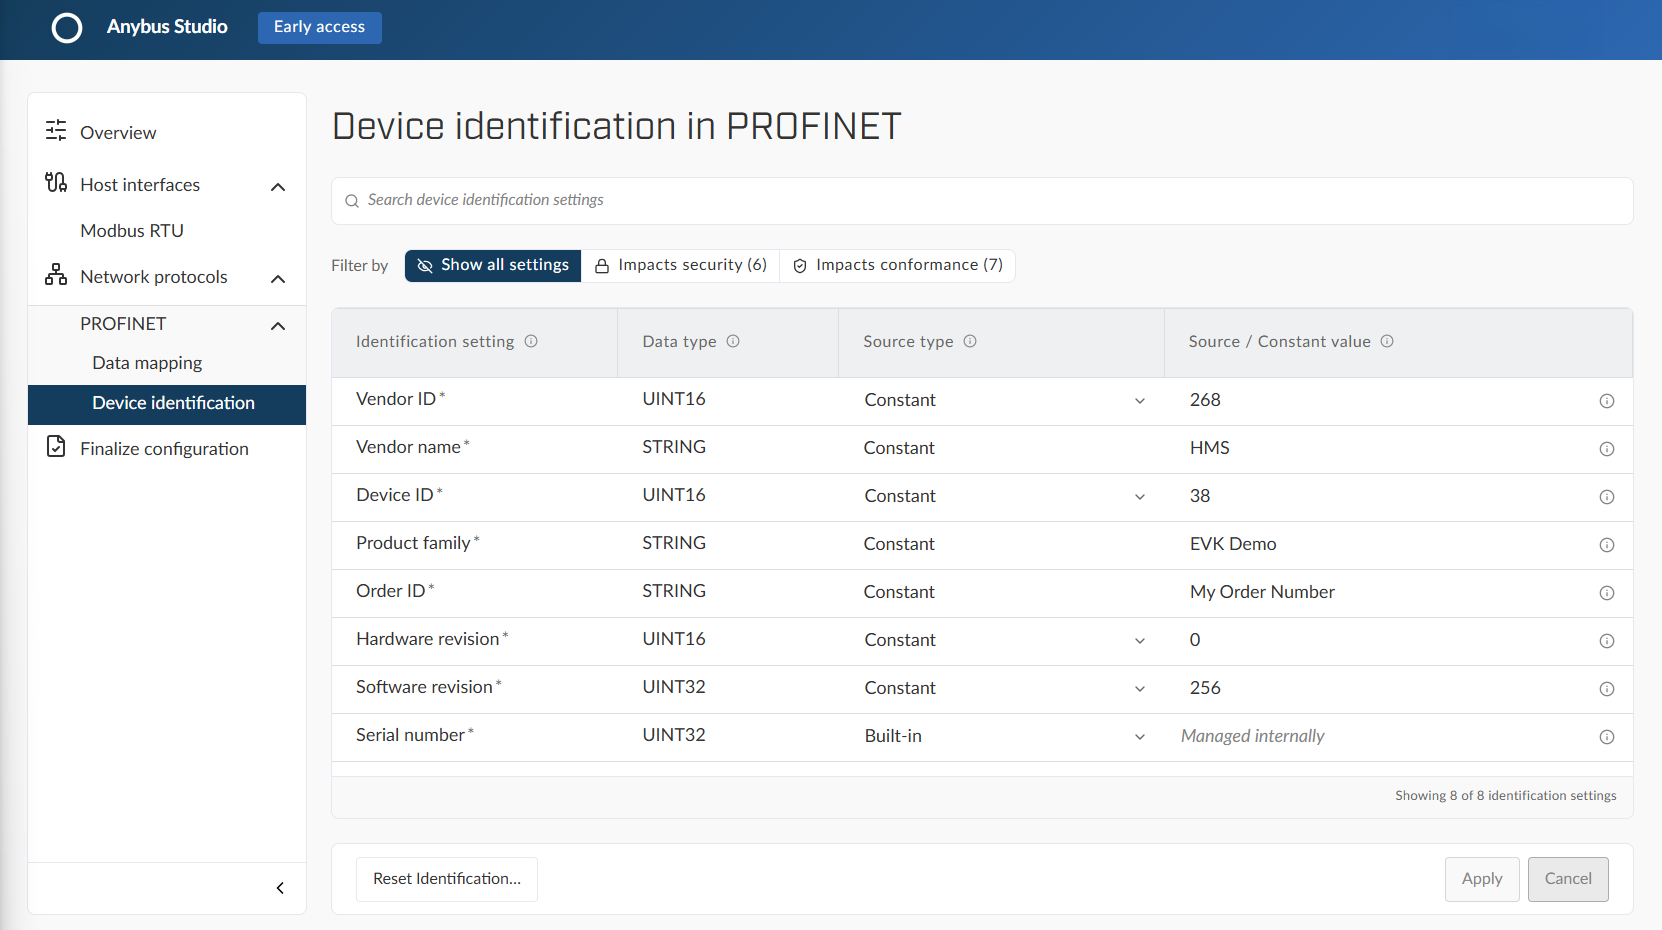Click the Managed internally text

(x=1252, y=736)
